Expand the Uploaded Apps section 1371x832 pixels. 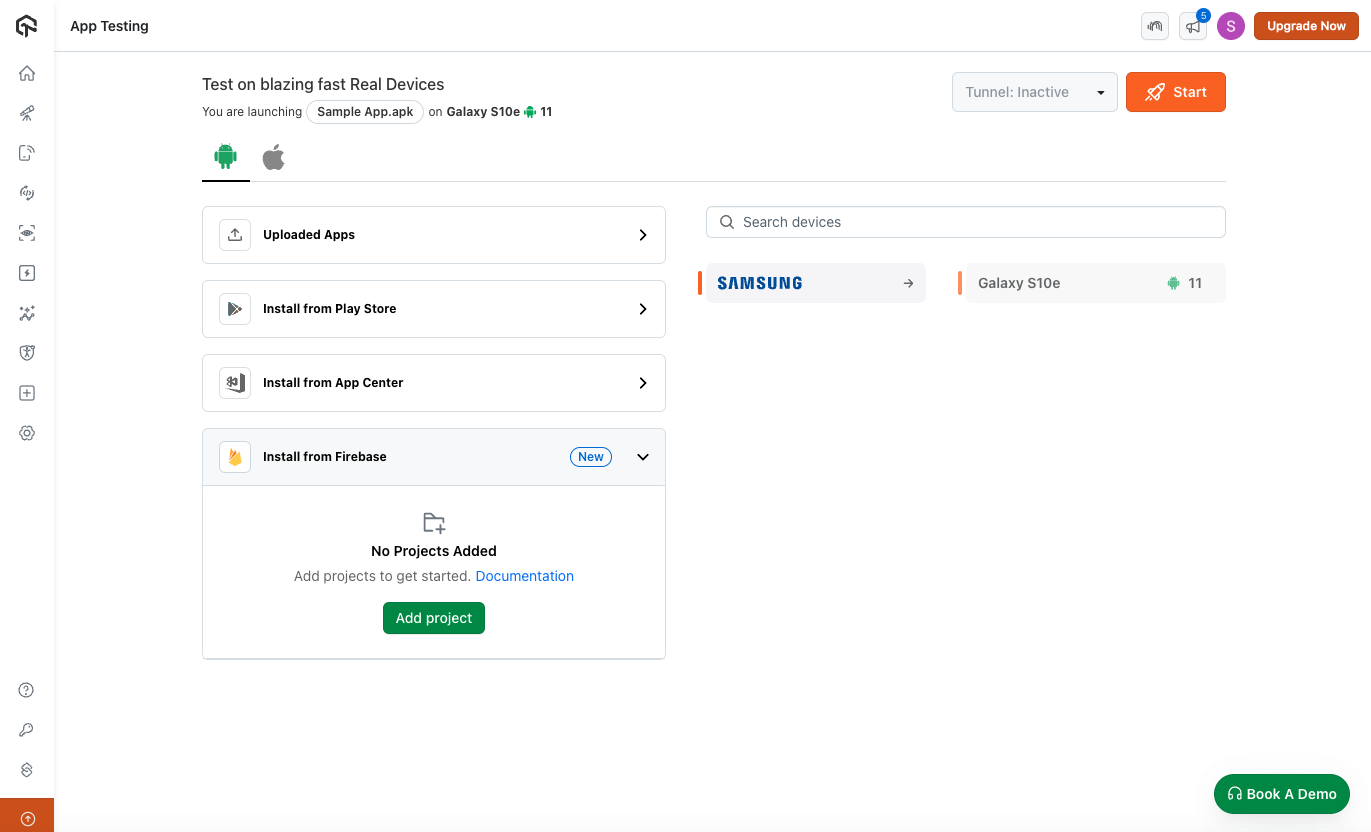point(433,234)
